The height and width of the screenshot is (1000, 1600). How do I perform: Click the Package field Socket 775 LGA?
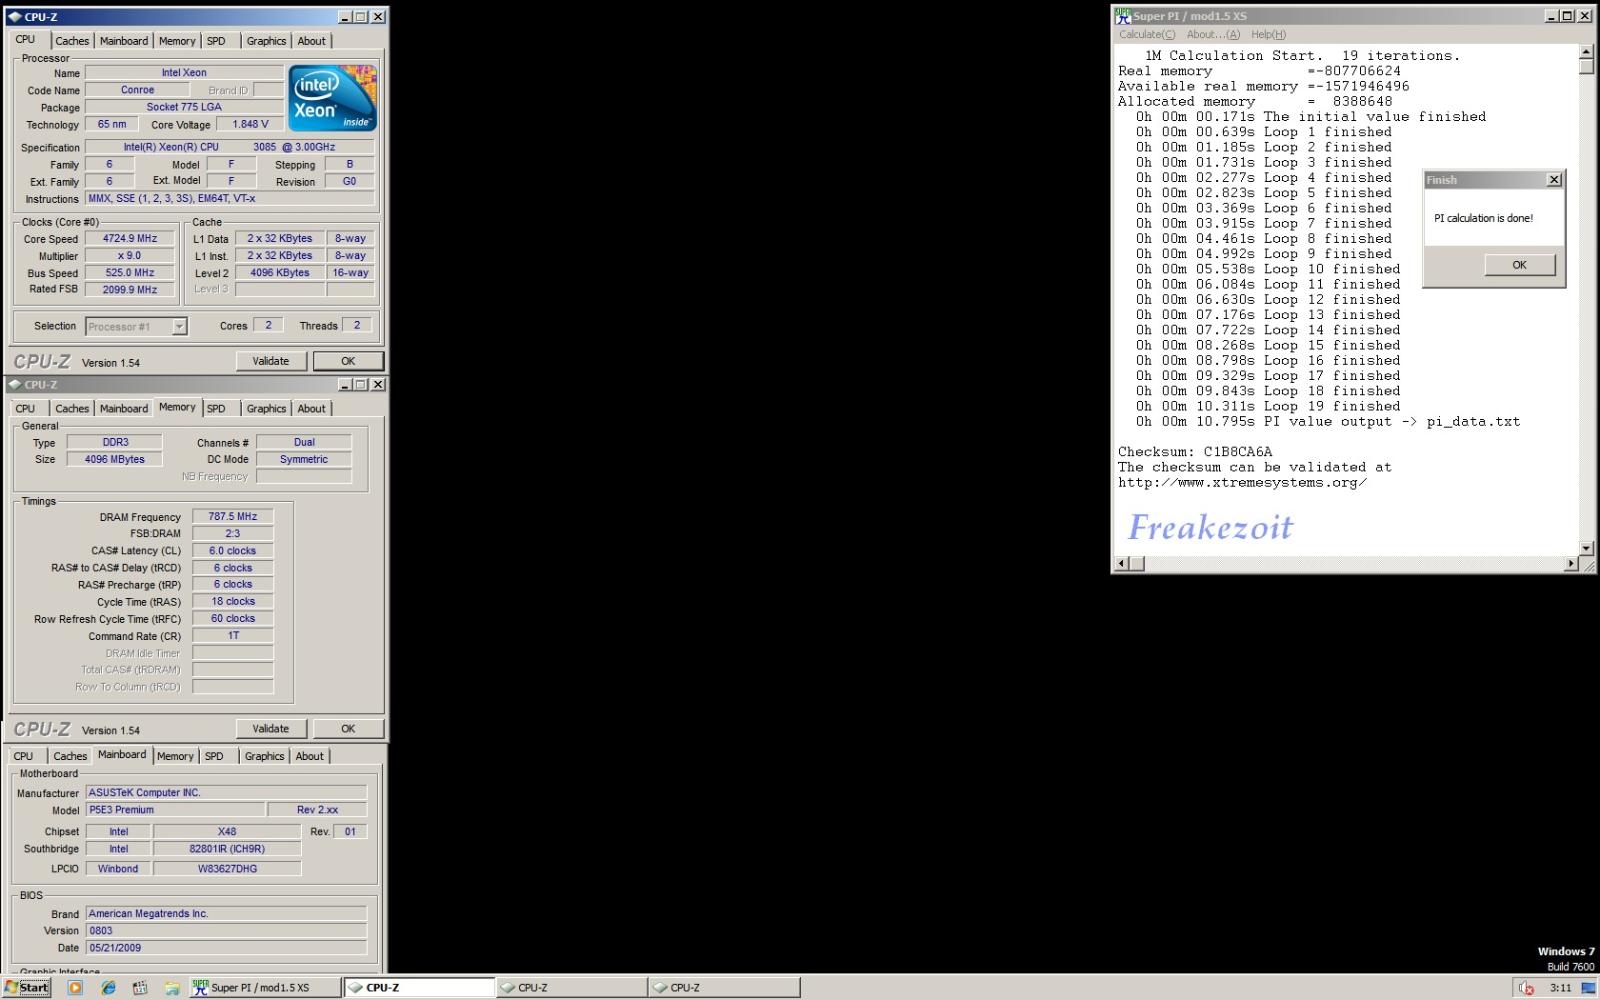tap(184, 107)
